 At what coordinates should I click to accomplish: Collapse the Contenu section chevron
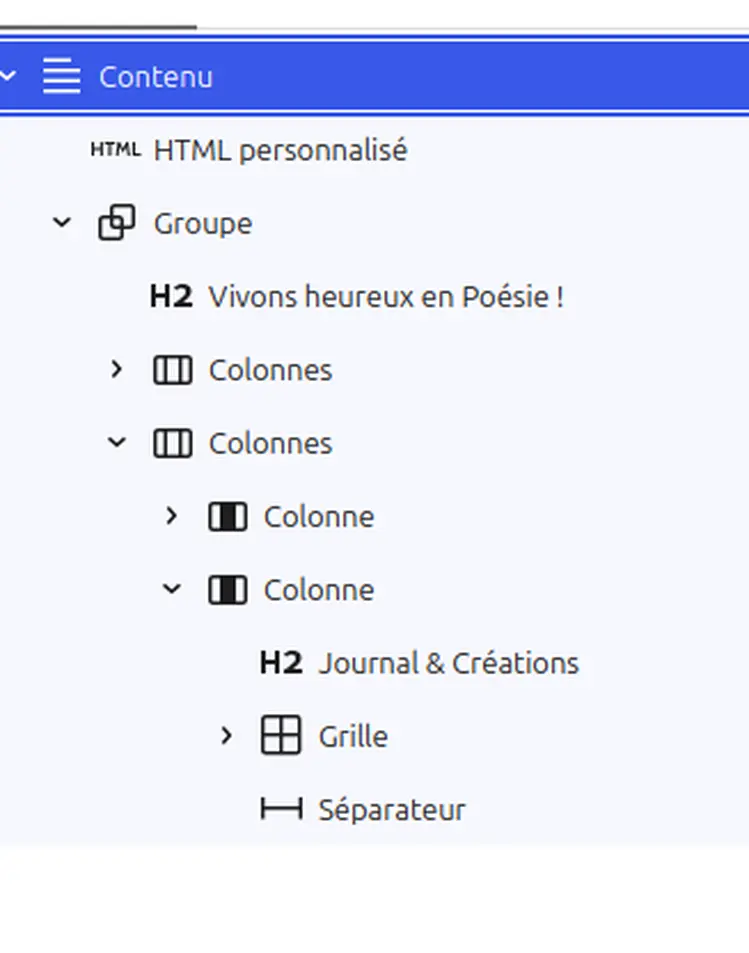click(x=8, y=76)
